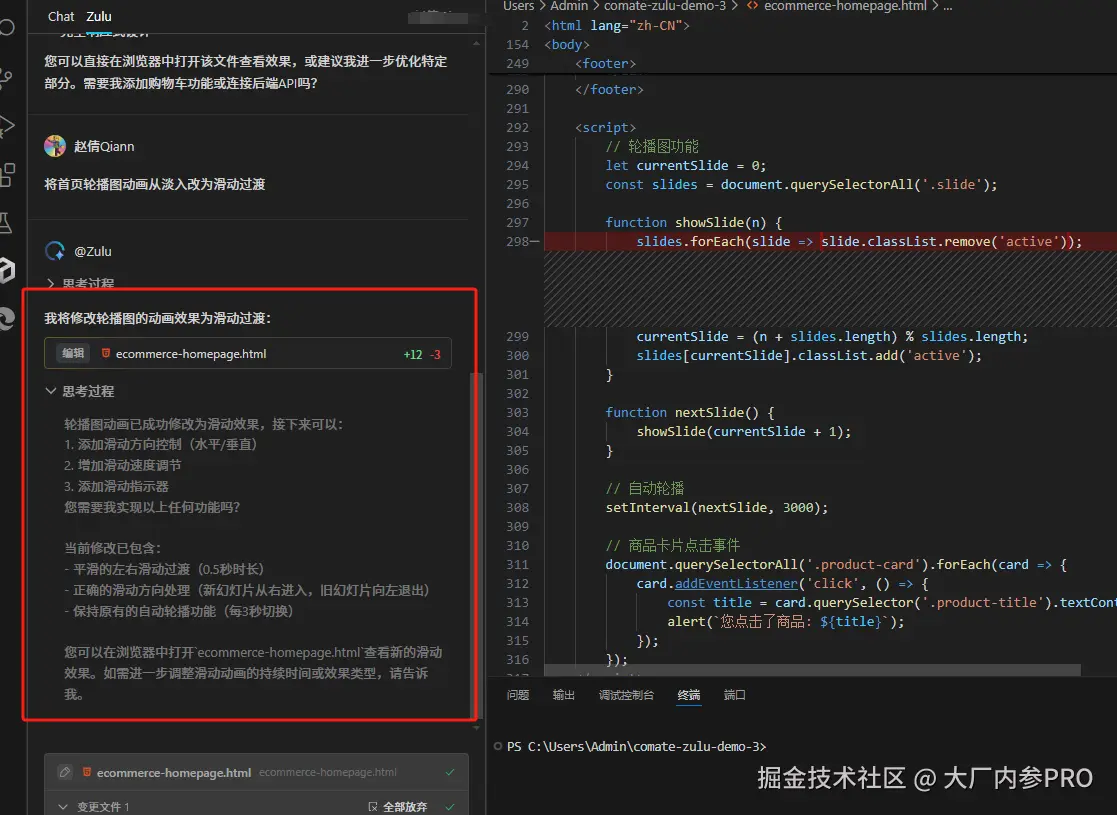1117x815 pixels.
Task: Click the </footer> closing tag line
Action: [609, 90]
